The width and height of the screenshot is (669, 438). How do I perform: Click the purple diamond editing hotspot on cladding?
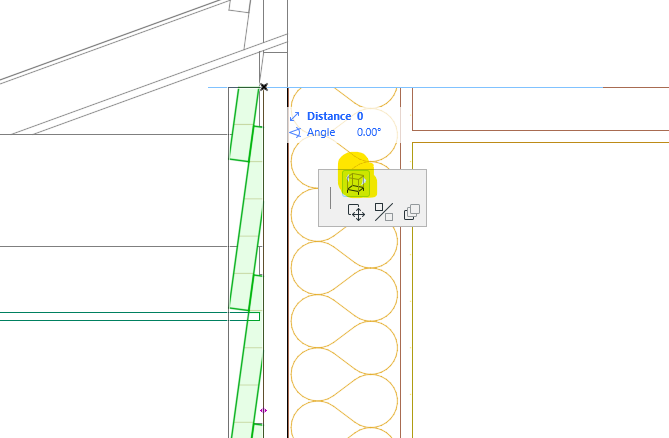263,410
